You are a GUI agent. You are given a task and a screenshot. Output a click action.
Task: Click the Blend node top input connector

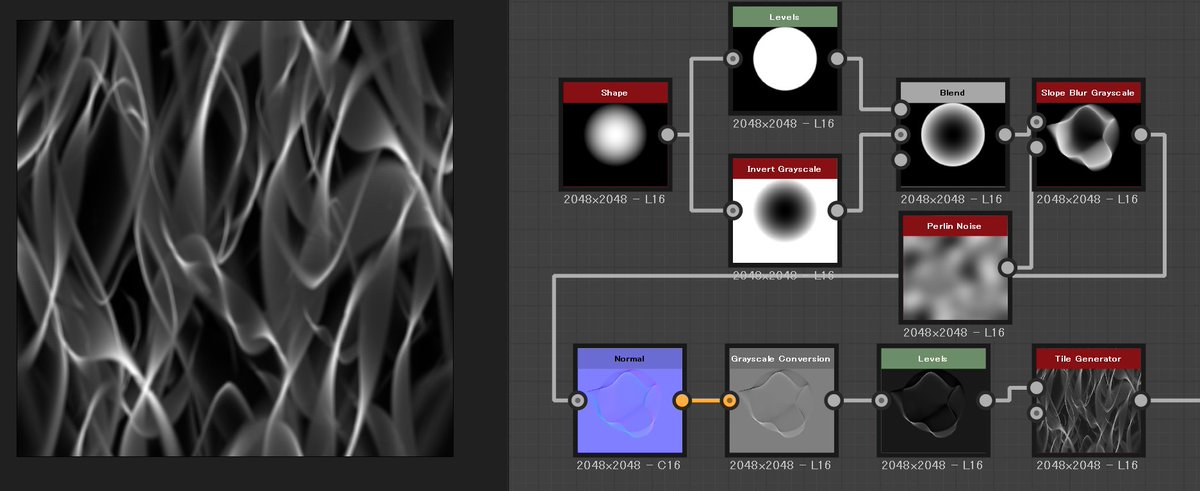pos(900,109)
